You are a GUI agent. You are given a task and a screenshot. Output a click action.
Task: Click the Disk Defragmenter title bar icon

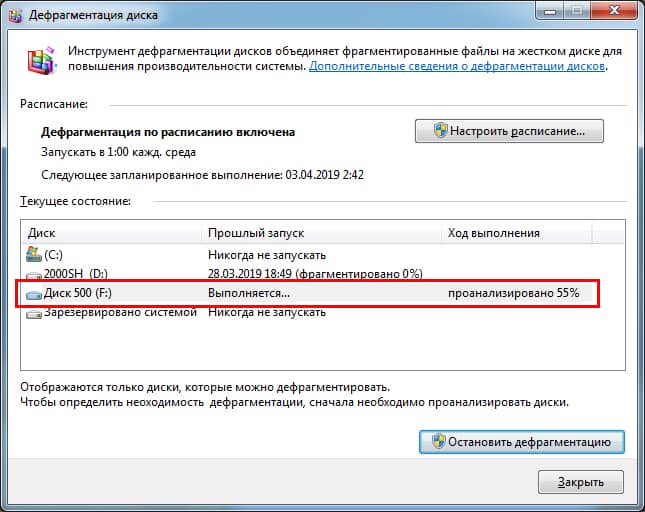point(15,15)
